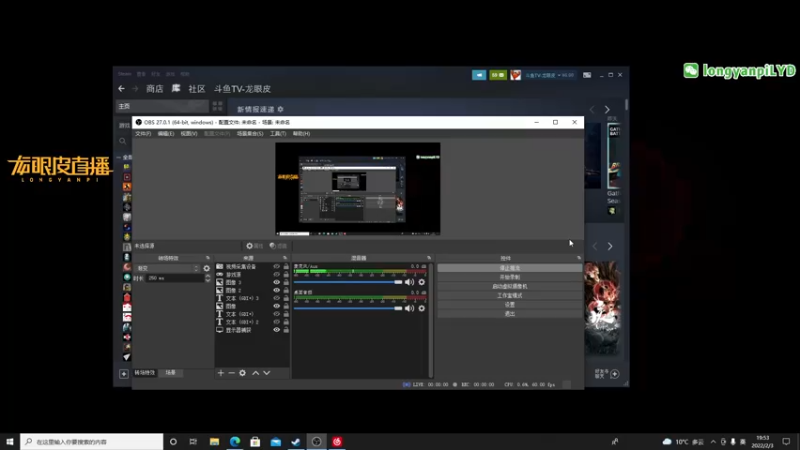Viewport: 800px width, 450px height.
Task: Open 社区 tab in Steam window
Action: tap(197, 89)
